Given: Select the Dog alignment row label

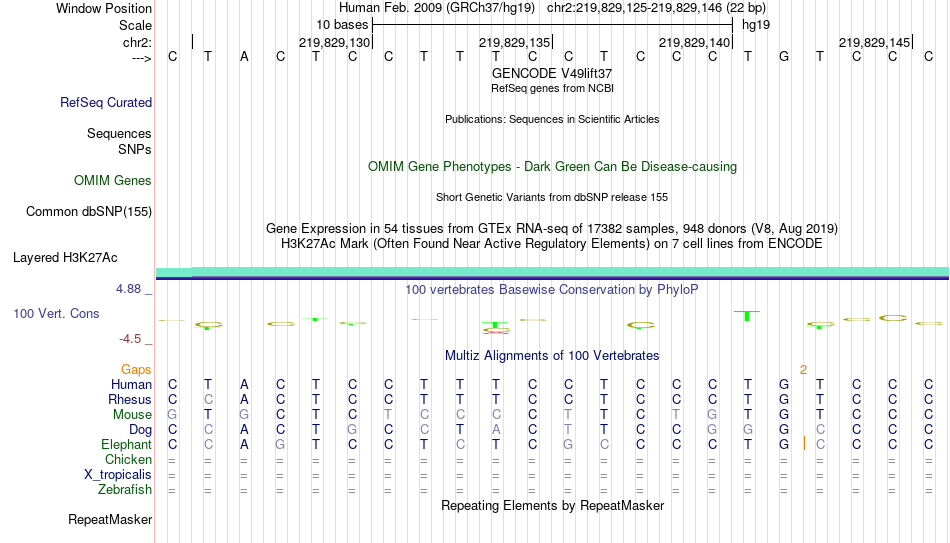Looking at the screenshot, I should pos(140,430).
